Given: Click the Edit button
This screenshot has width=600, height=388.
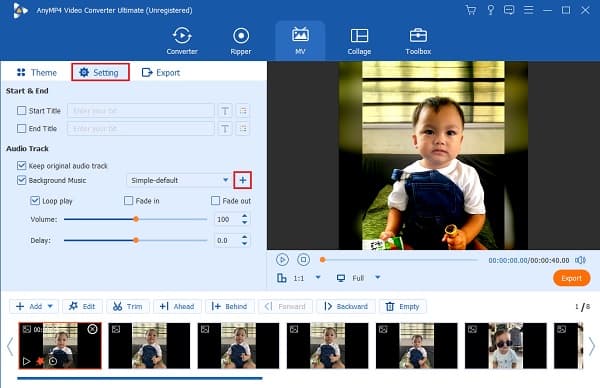Looking at the screenshot, I should tap(82, 306).
